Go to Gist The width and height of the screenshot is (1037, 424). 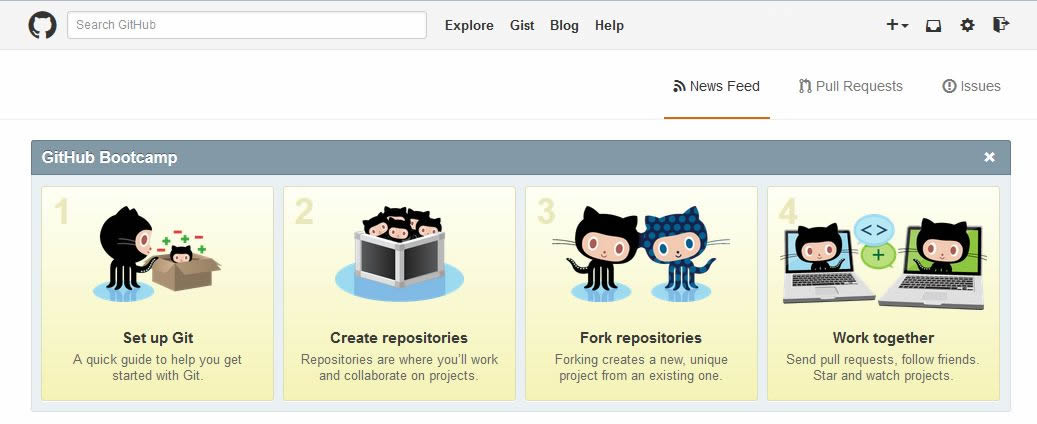tap(522, 25)
